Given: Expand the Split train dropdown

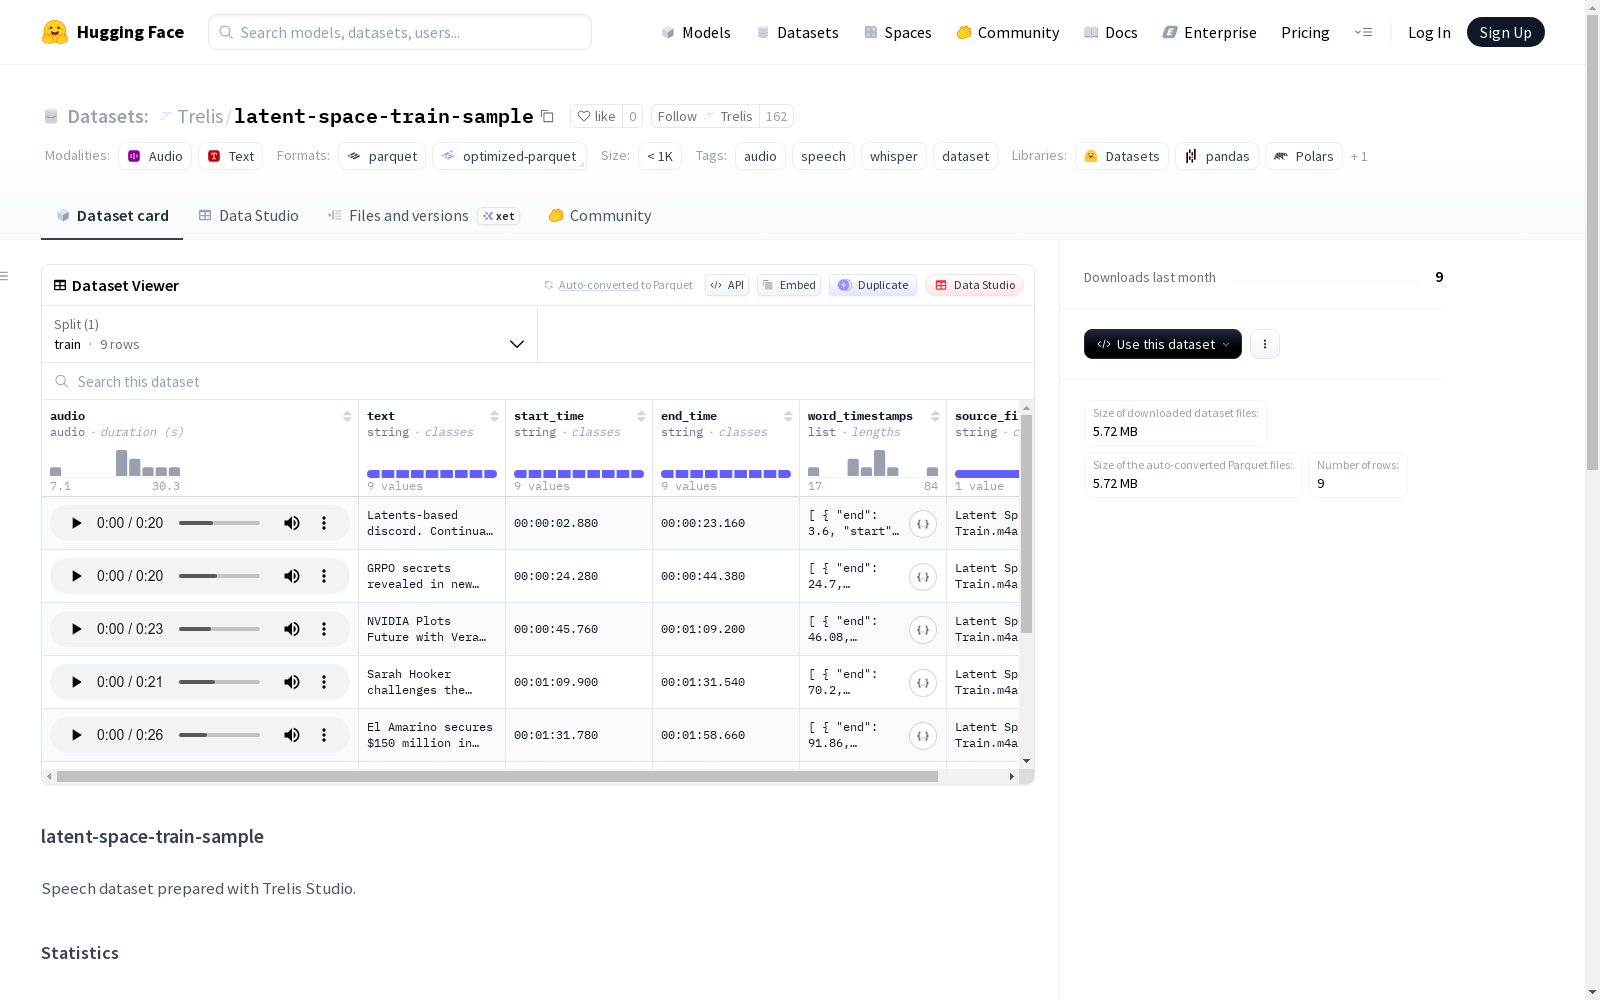Looking at the screenshot, I should 290,334.
